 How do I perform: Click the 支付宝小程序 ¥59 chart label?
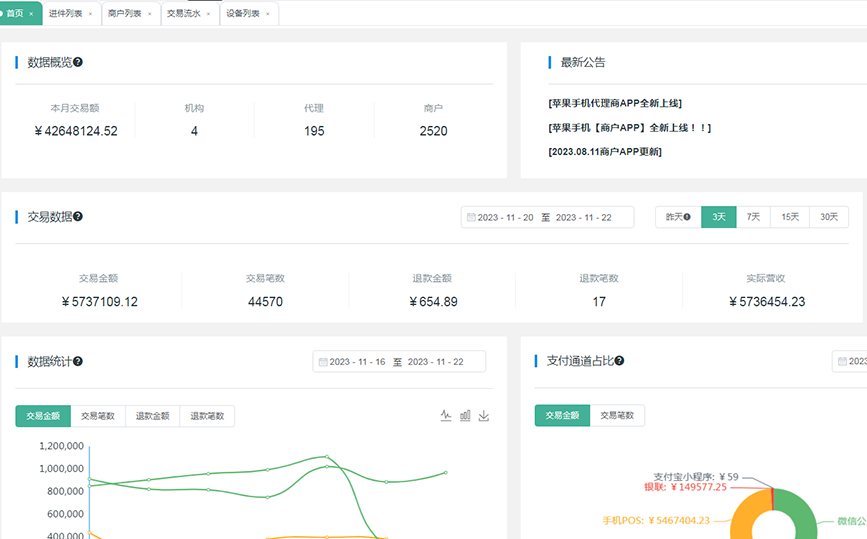point(696,477)
